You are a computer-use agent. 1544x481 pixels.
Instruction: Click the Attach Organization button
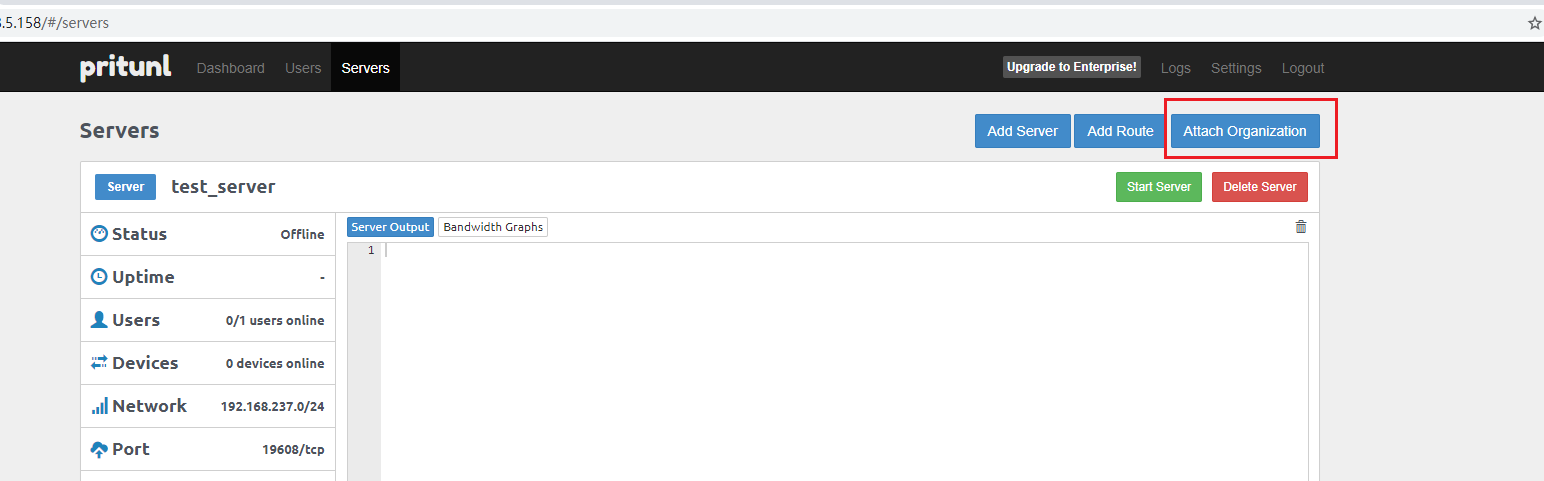[1244, 131]
